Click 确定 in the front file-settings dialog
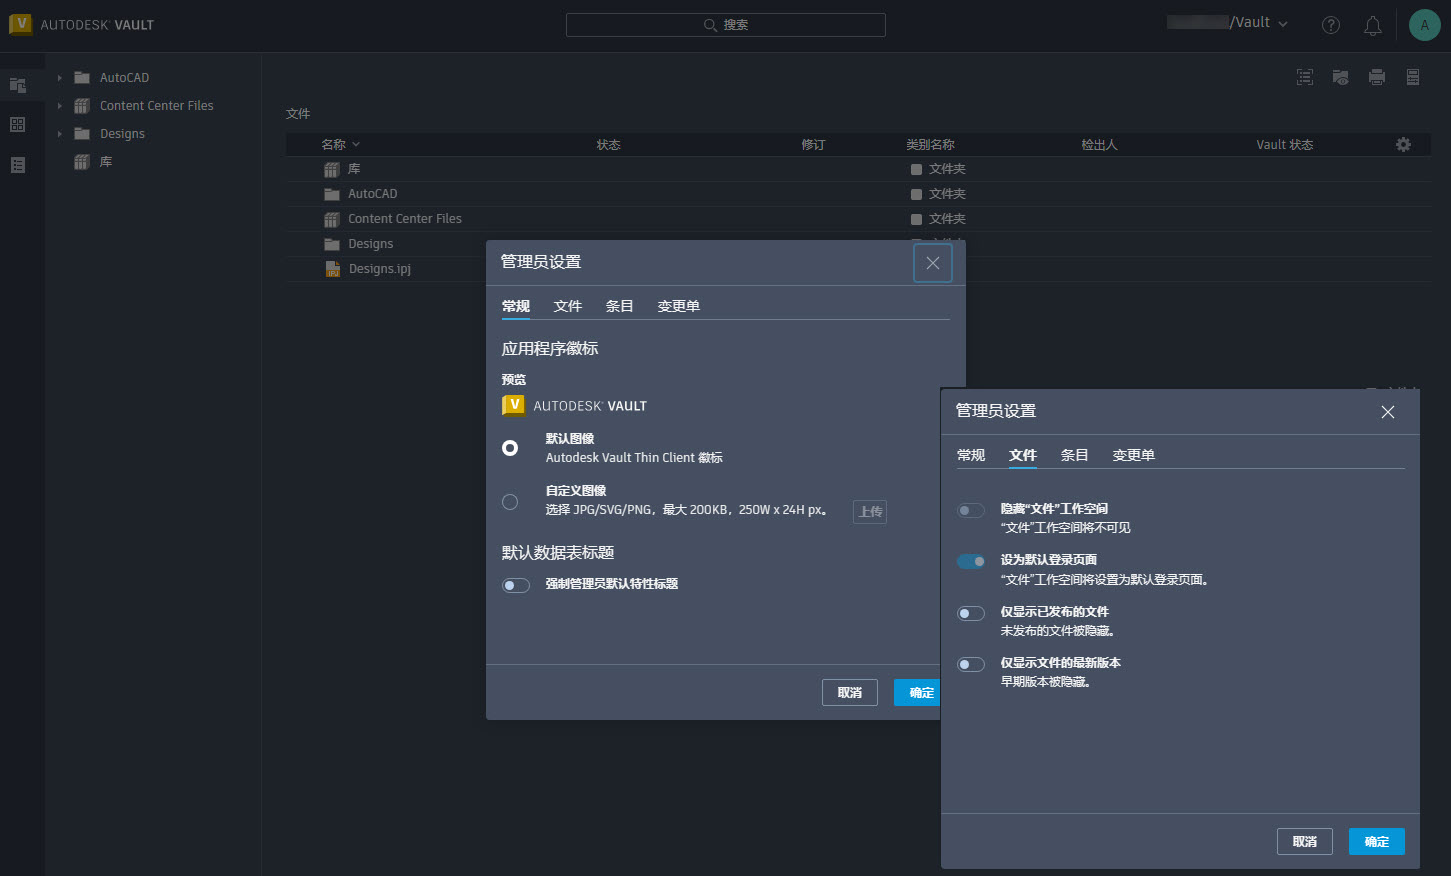The height and width of the screenshot is (876, 1451). [x=1377, y=841]
